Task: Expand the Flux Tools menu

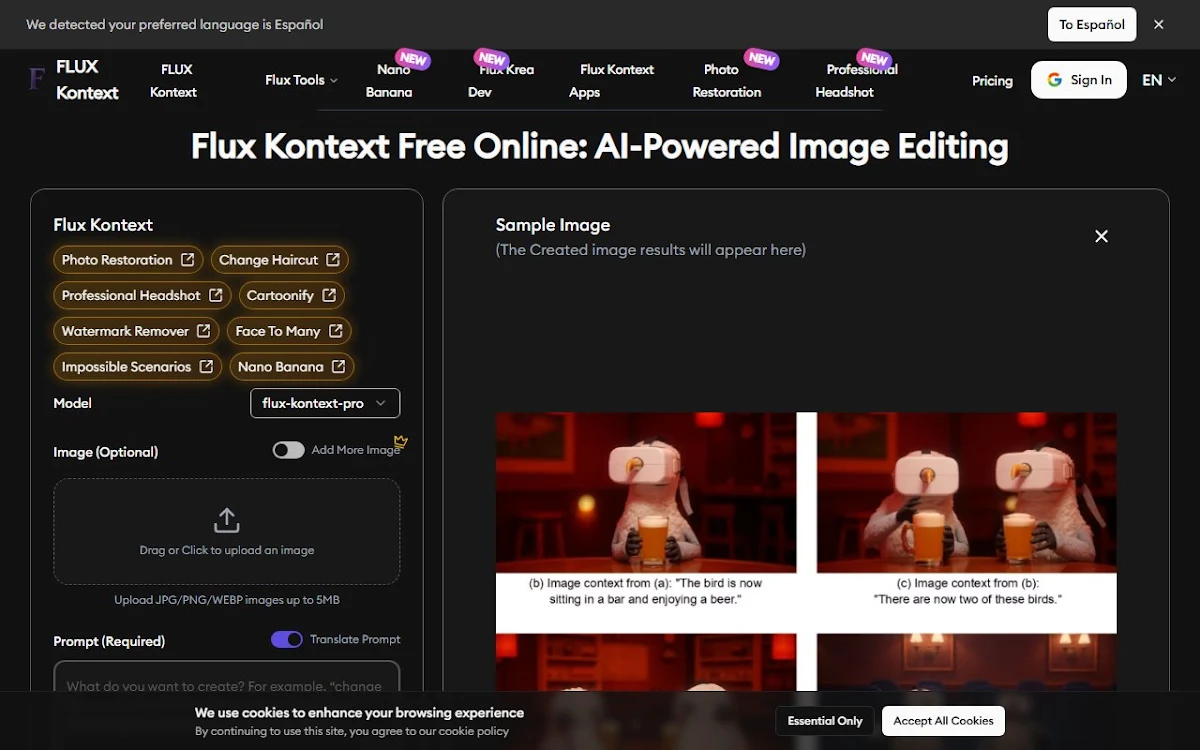Action: tap(301, 80)
